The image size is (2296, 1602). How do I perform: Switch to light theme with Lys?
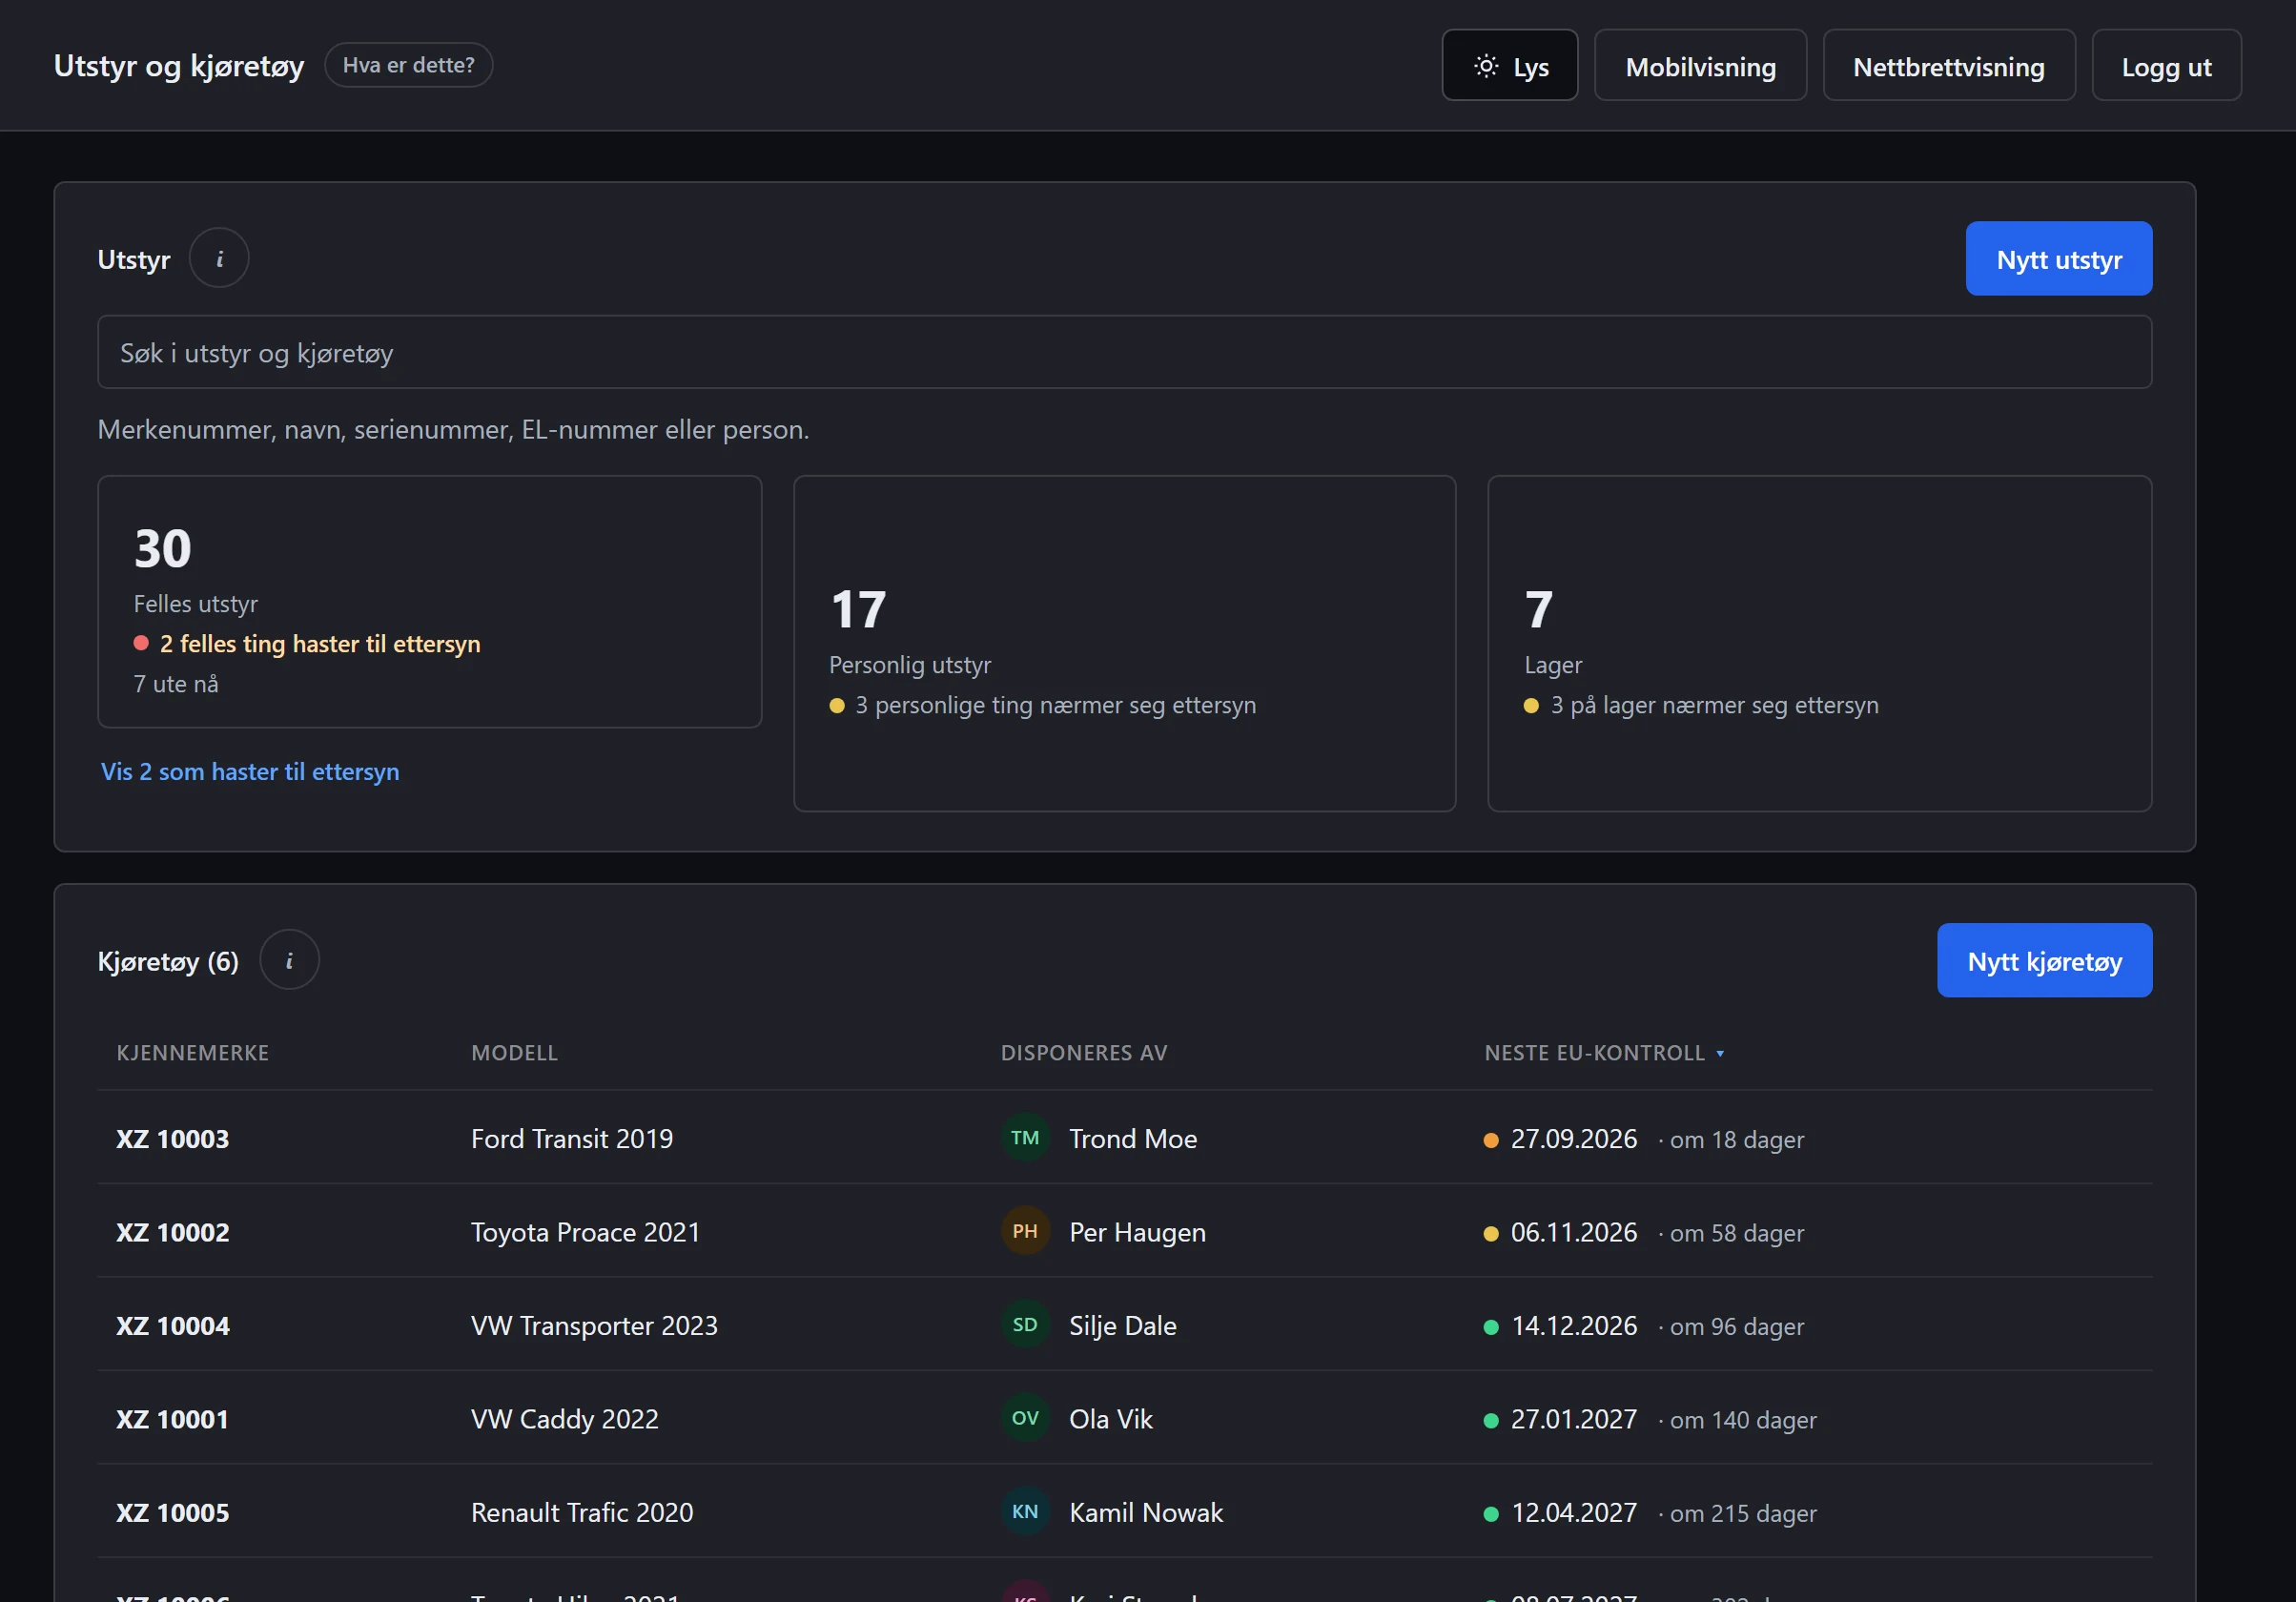click(x=1510, y=66)
